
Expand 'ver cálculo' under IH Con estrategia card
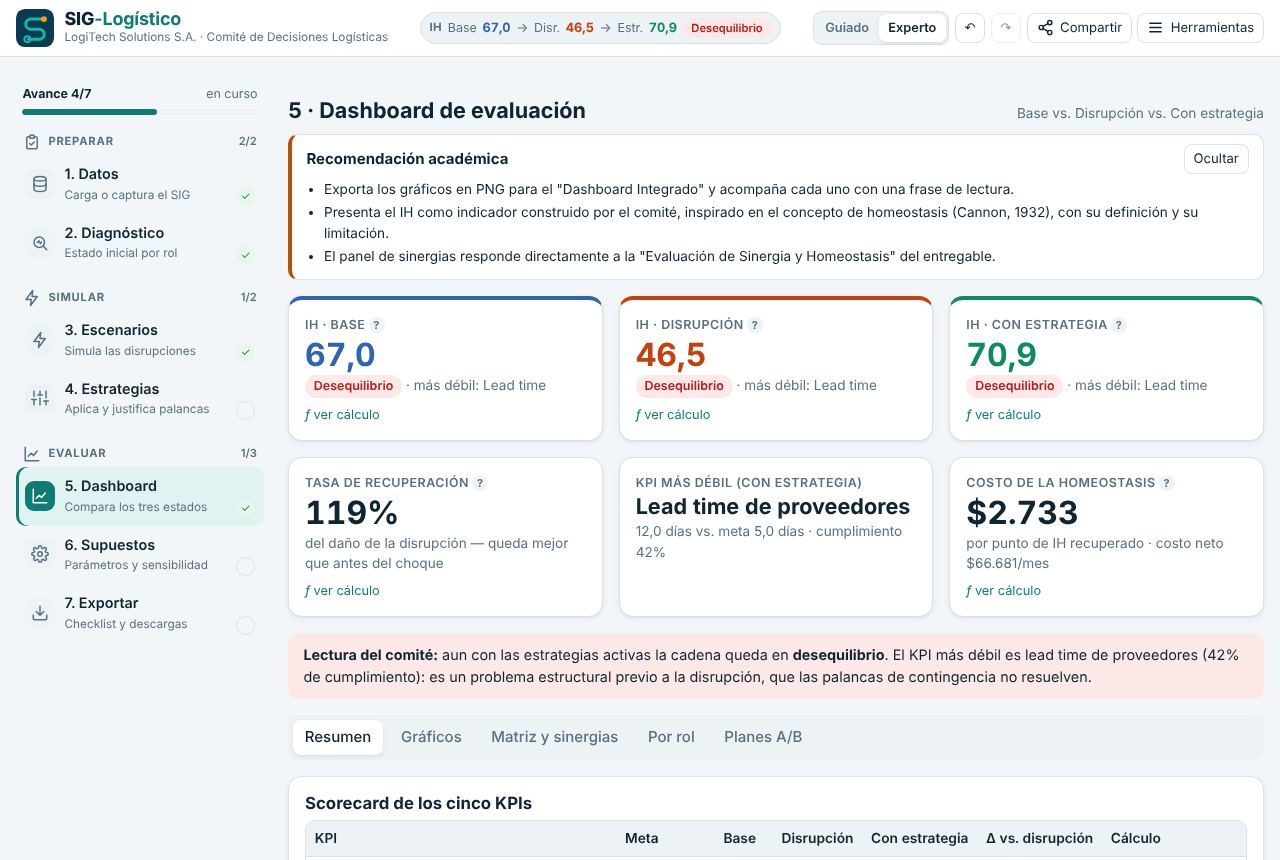(1003, 415)
